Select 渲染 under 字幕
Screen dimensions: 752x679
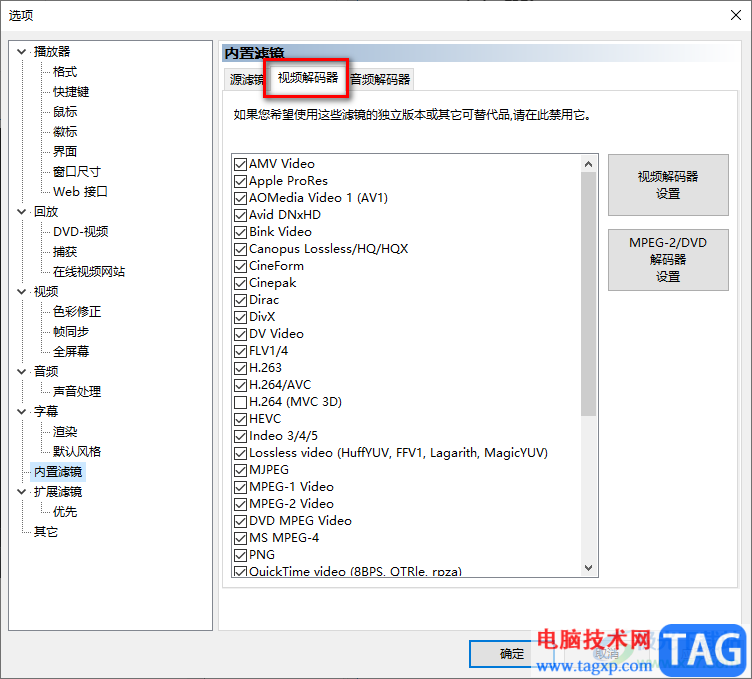(65, 431)
